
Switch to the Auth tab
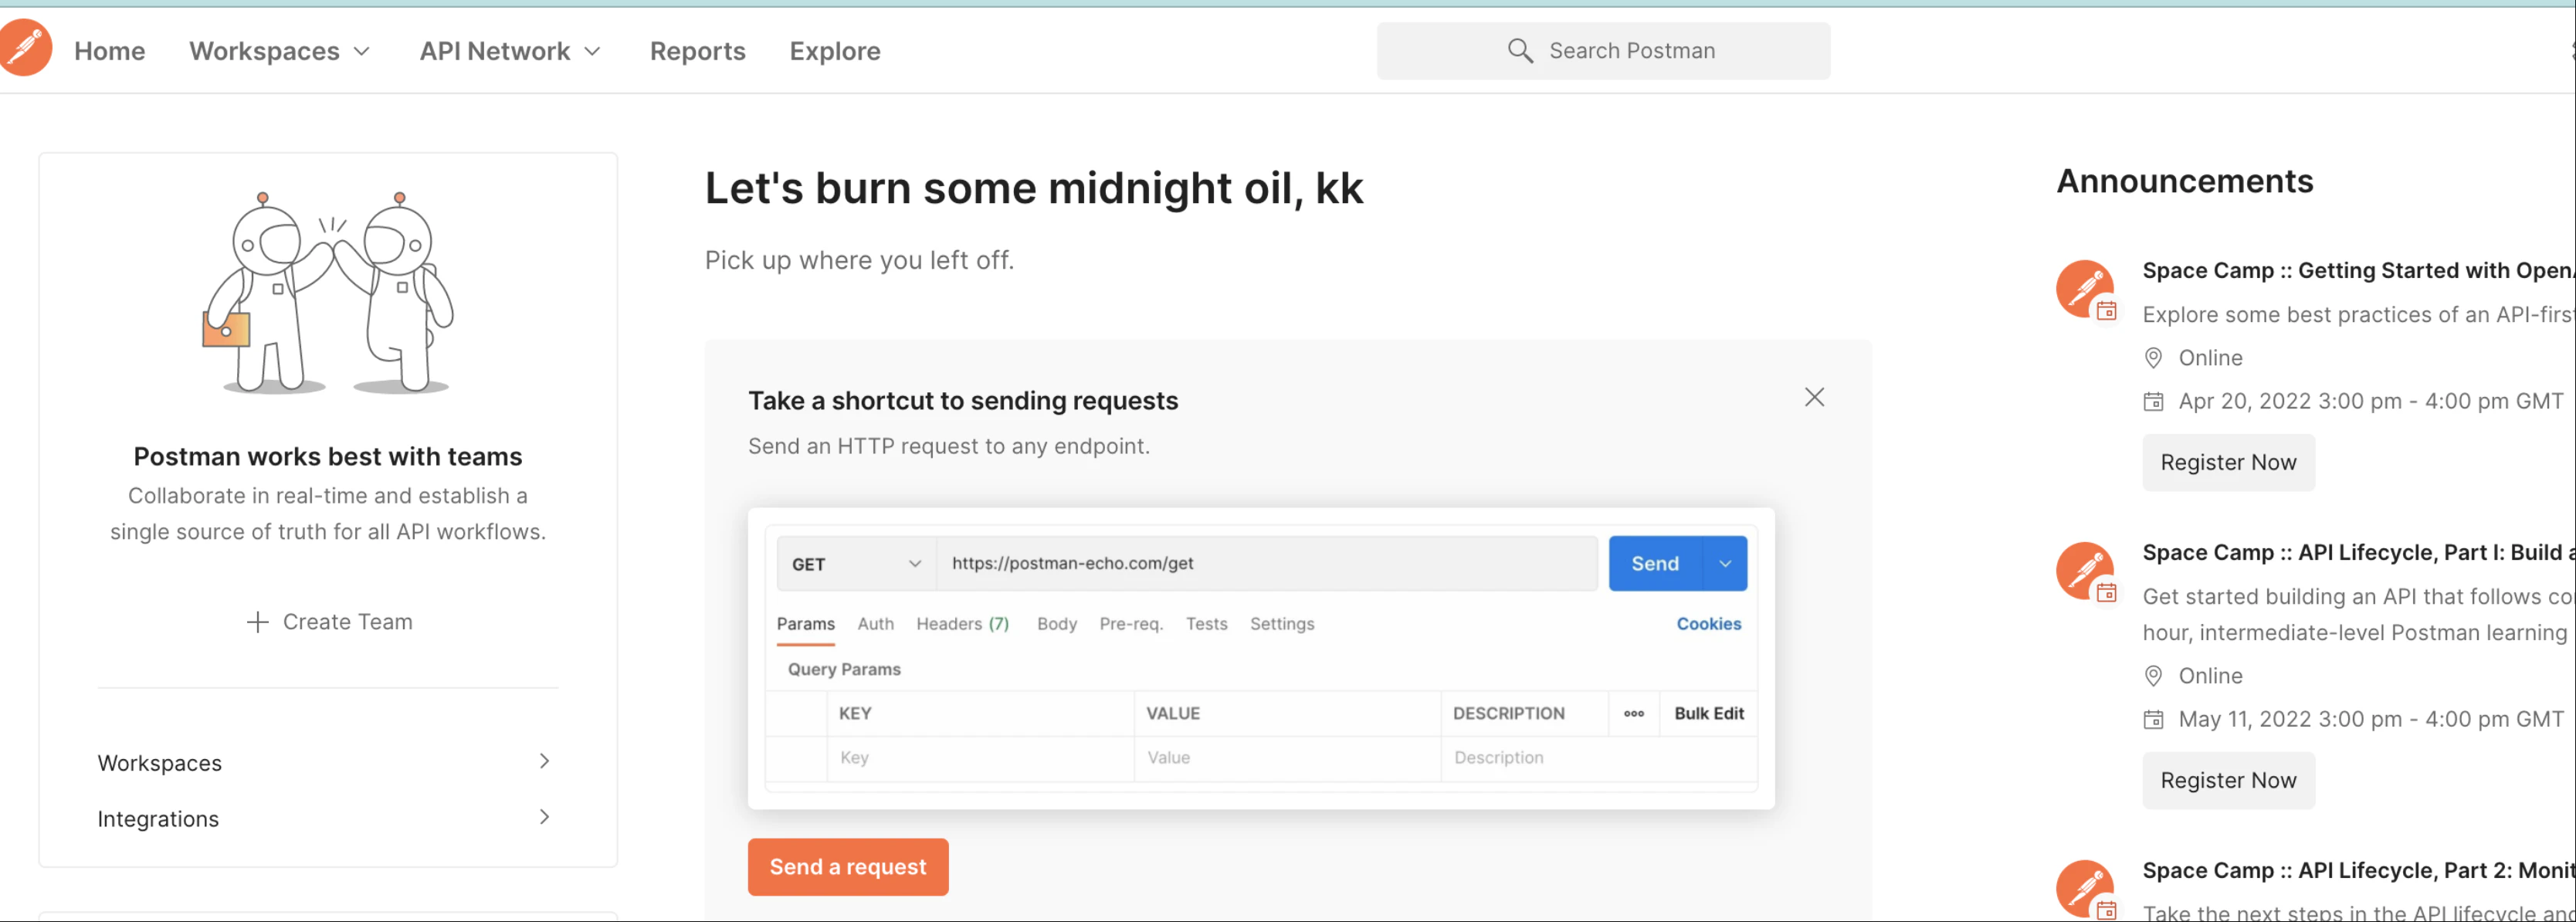(x=876, y=624)
